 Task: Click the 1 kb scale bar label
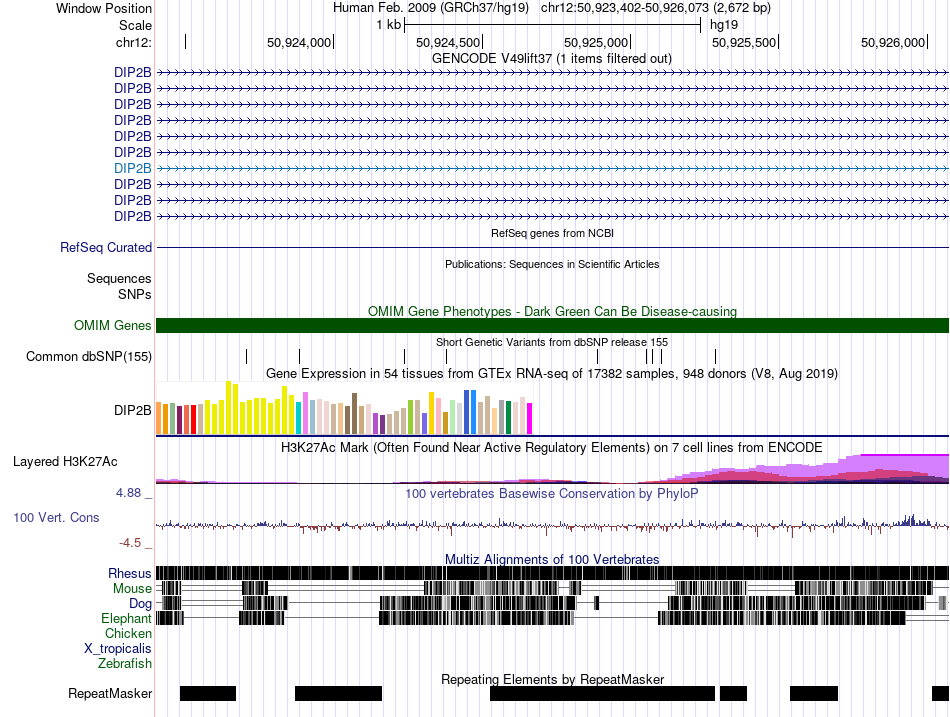pos(388,25)
